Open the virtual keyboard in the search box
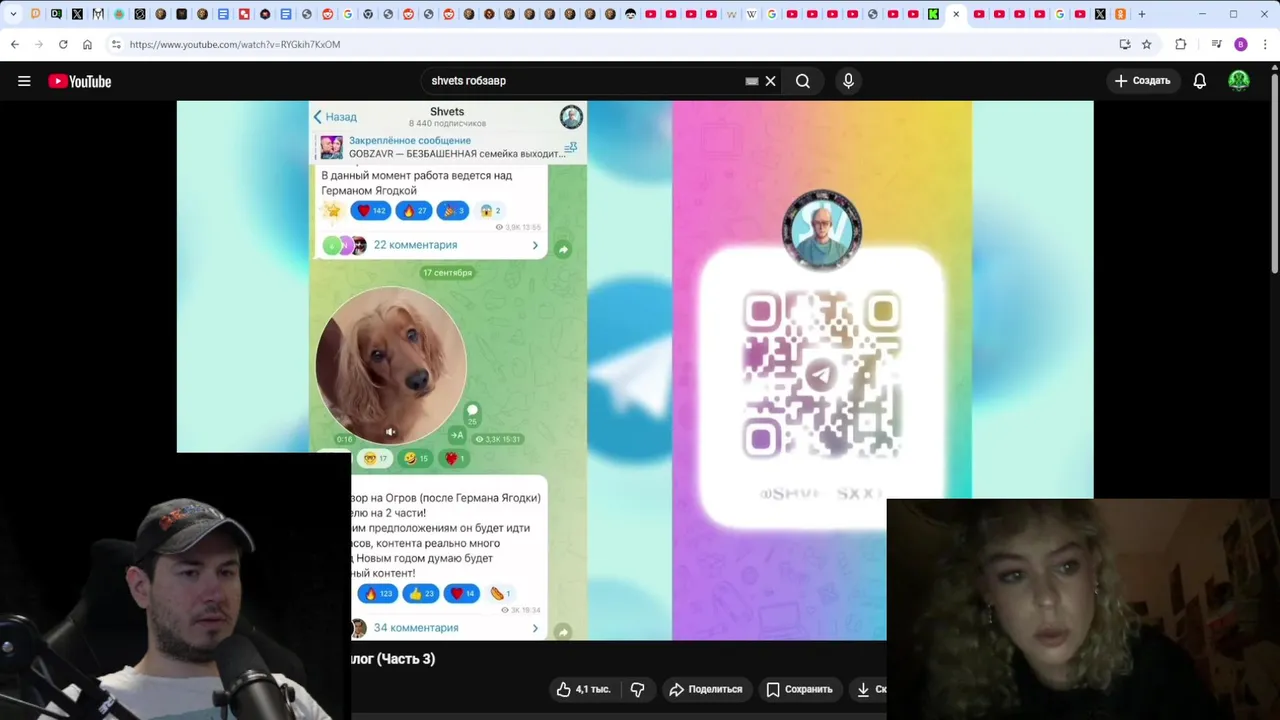Viewport: 1280px width, 720px height. tap(752, 81)
